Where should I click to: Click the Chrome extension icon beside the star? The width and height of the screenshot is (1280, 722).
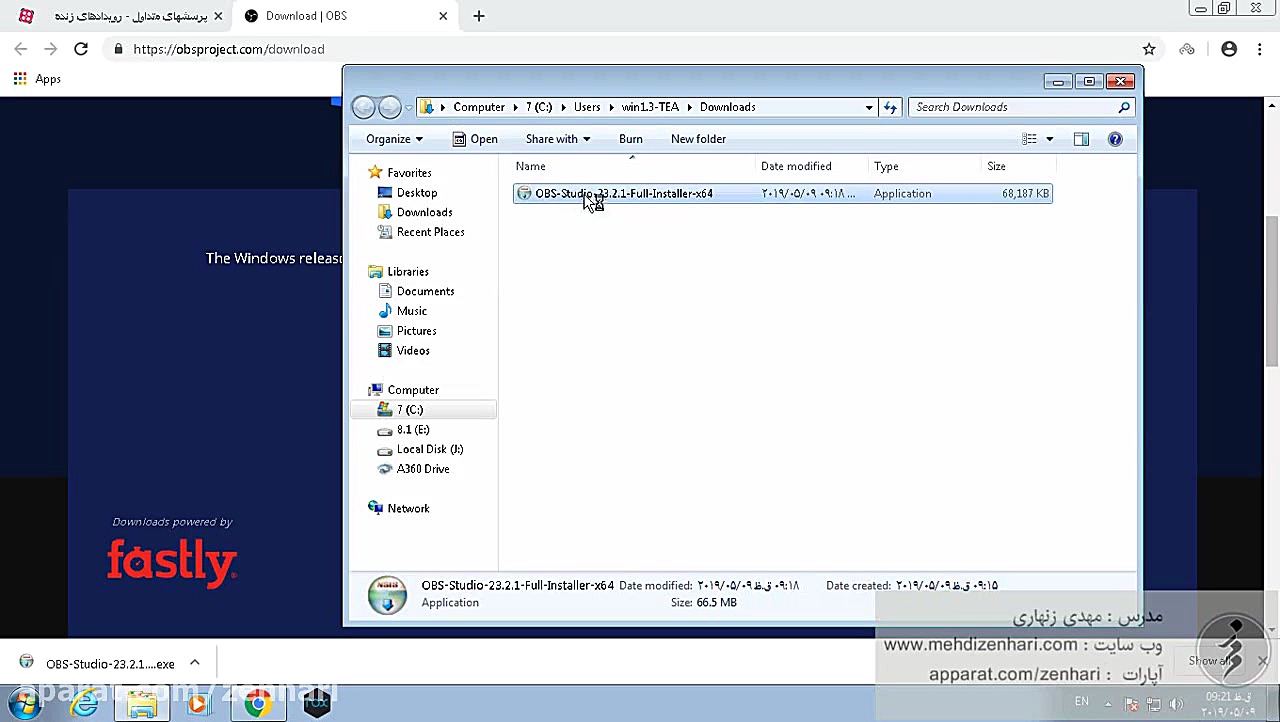click(x=1187, y=49)
